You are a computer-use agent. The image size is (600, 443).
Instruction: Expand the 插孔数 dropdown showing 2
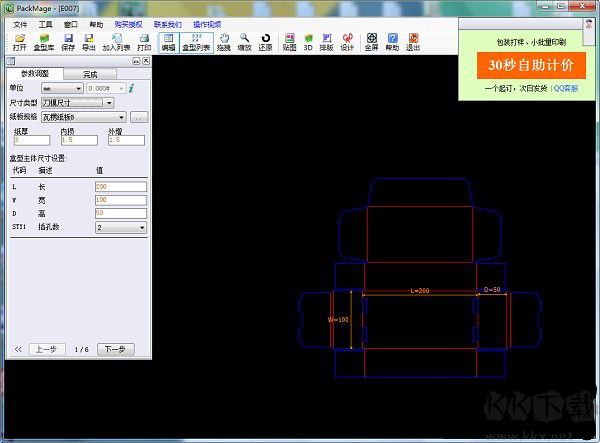121,227
